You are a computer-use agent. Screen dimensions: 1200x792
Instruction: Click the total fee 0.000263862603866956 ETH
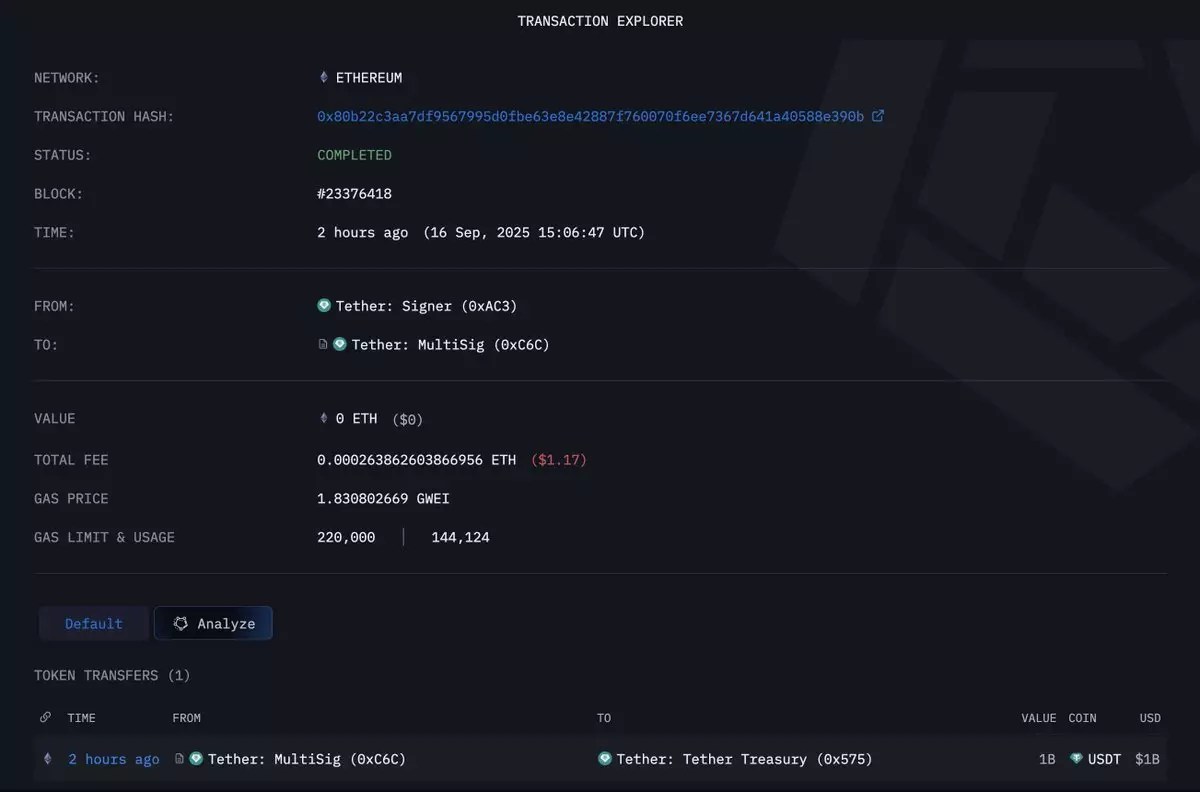coord(417,460)
